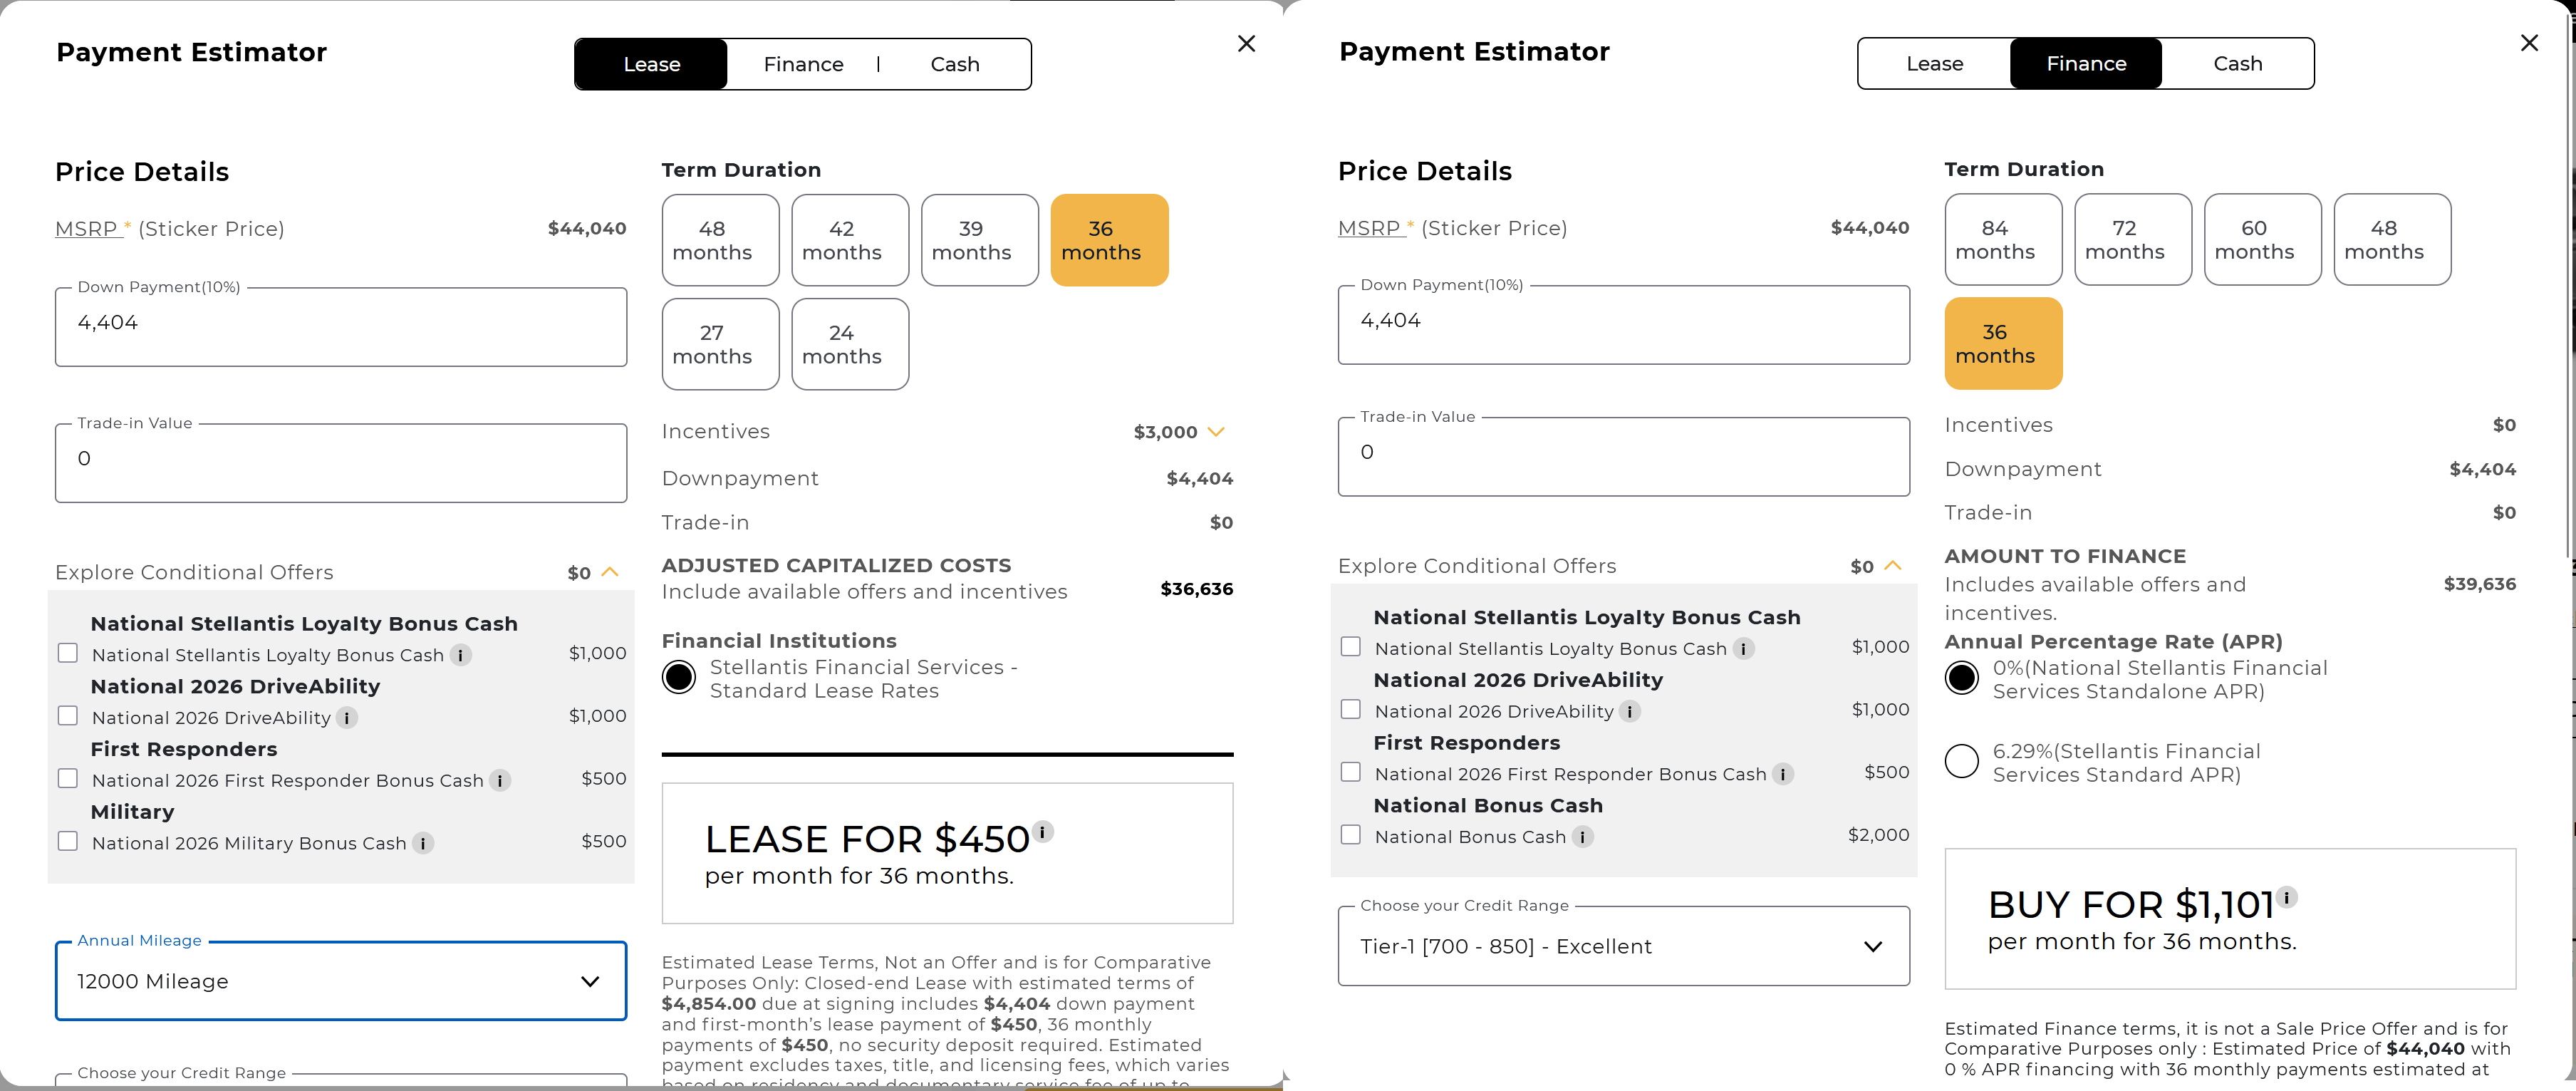
Task: Open info icon next to LEASE FOR $450
Action: (1042, 831)
